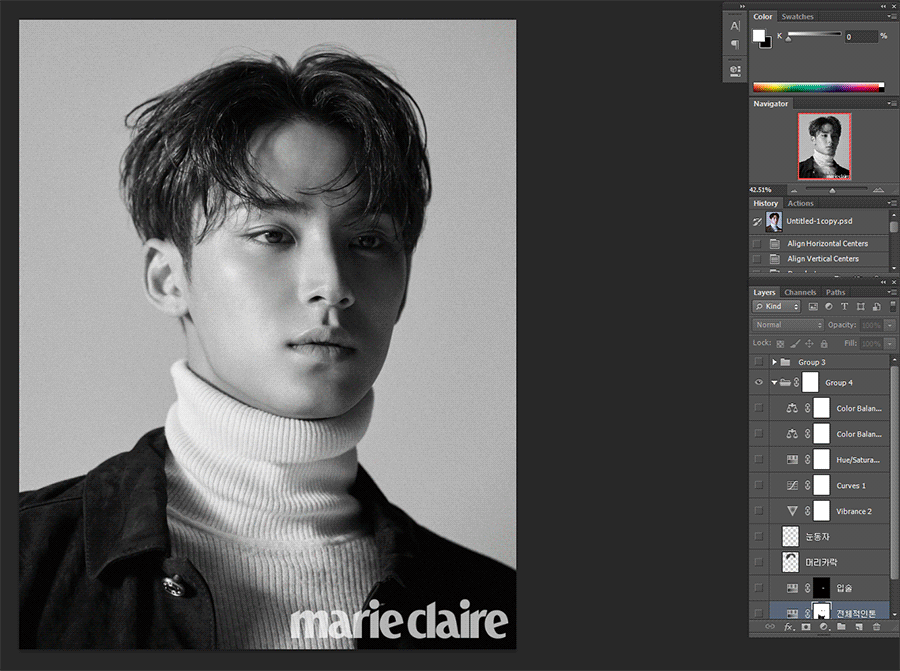Create new fill or adjustment layer icon

pyautogui.click(x=824, y=627)
